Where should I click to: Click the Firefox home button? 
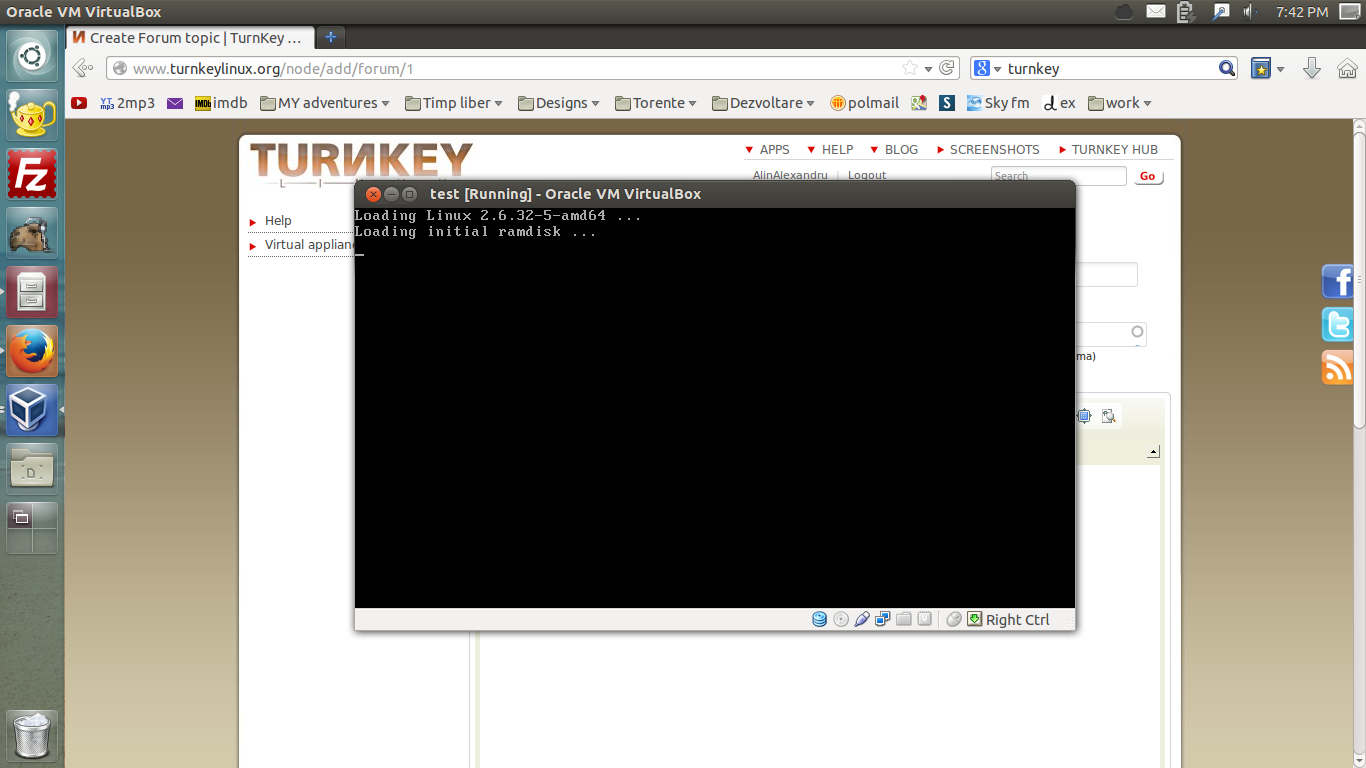pos(1347,68)
